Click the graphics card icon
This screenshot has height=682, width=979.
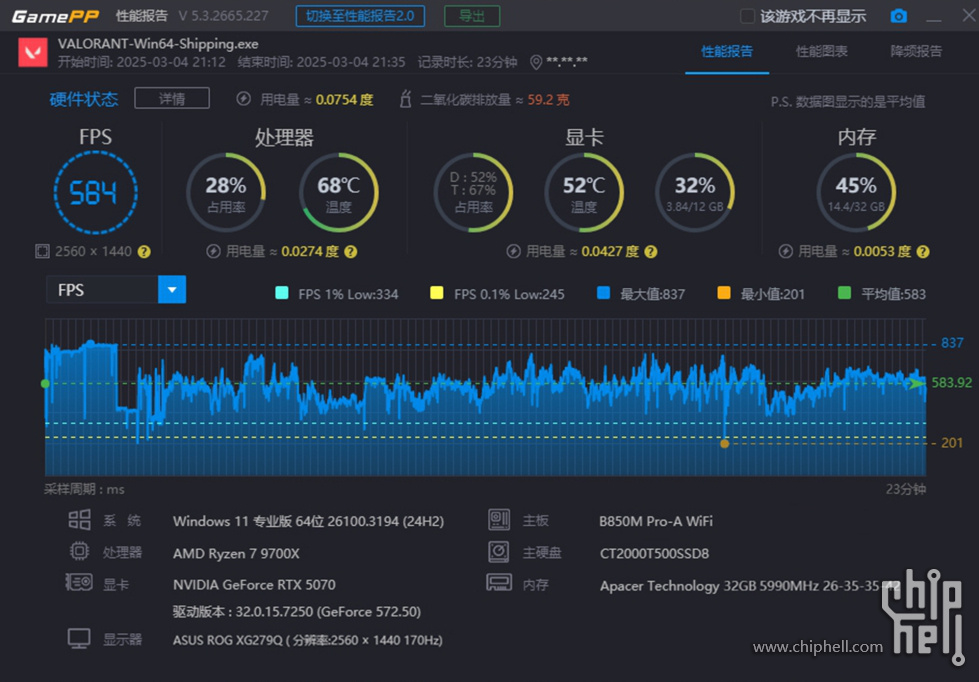[79, 583]
